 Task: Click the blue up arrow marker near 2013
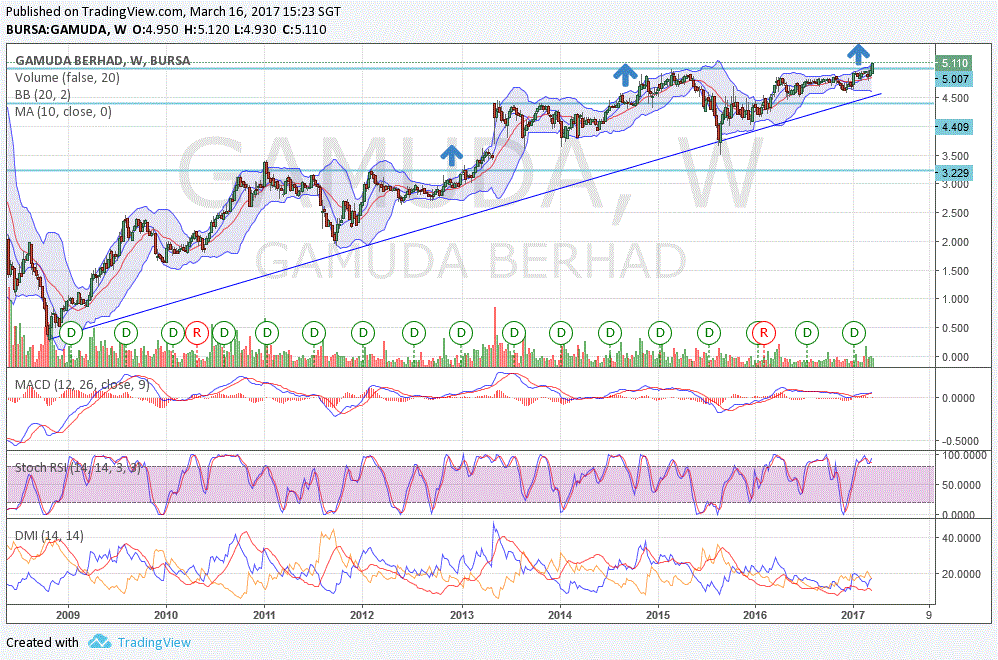[x=451, y=155]
